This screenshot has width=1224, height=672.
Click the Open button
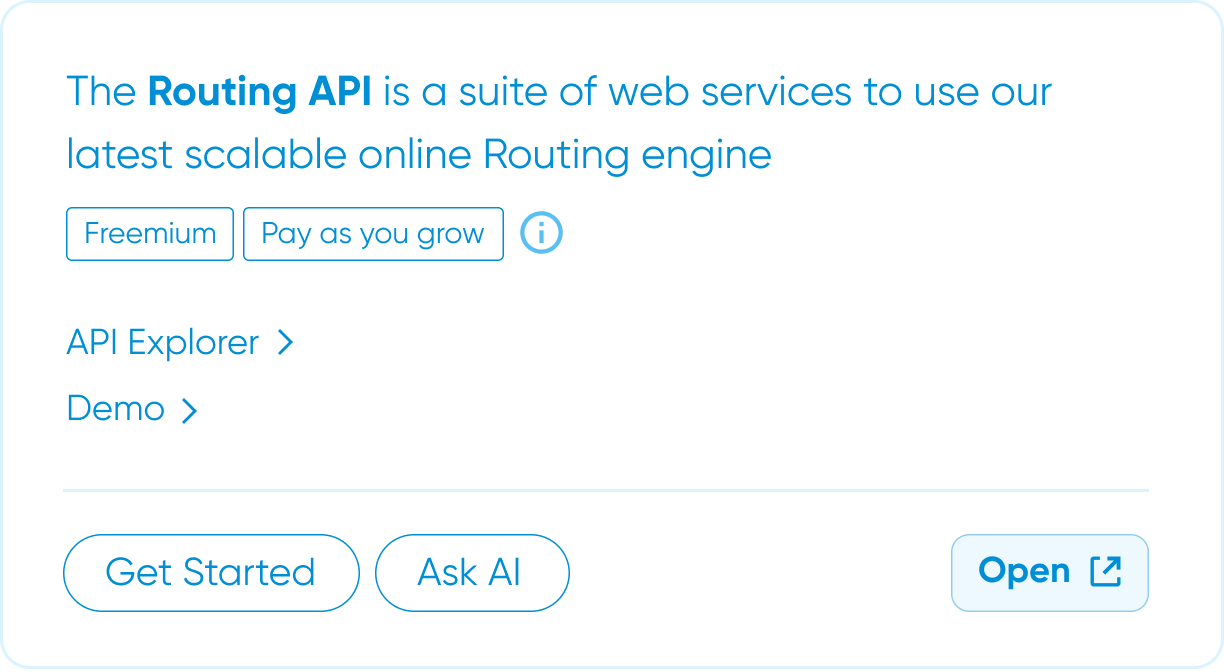click(1048, 572)
